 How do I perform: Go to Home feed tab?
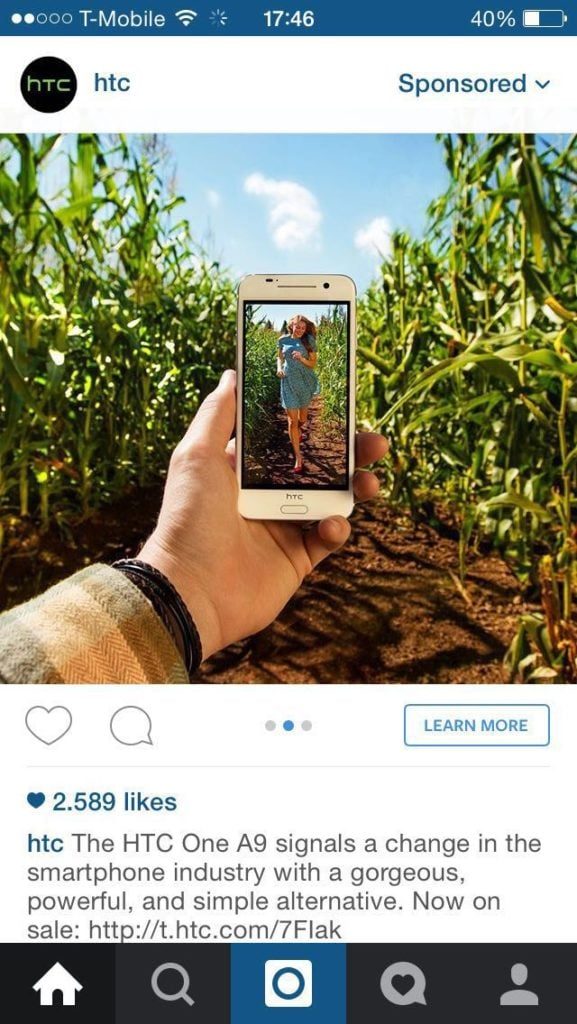[57, 984]
